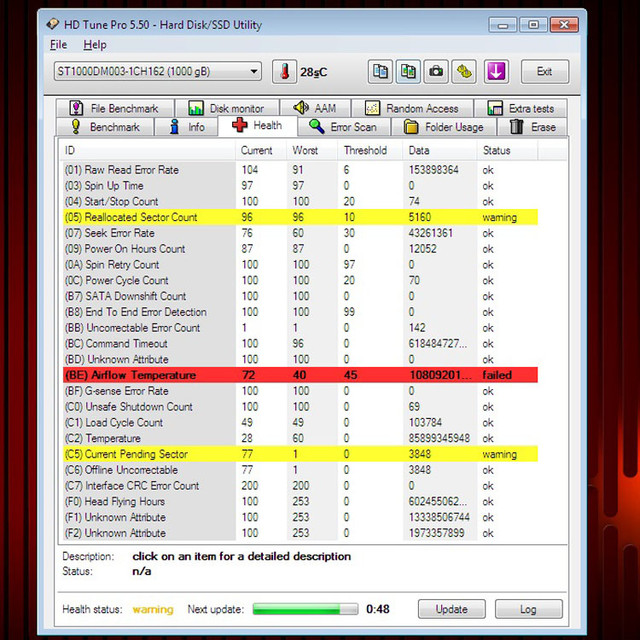Sort by the Current column header

(261, 150)
